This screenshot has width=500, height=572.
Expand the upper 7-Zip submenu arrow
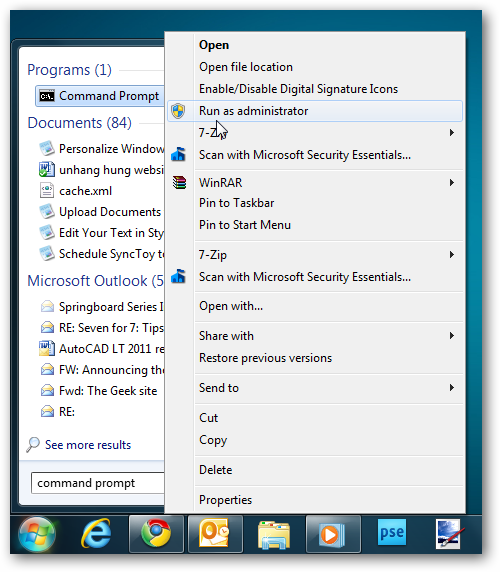pos(452,132)
